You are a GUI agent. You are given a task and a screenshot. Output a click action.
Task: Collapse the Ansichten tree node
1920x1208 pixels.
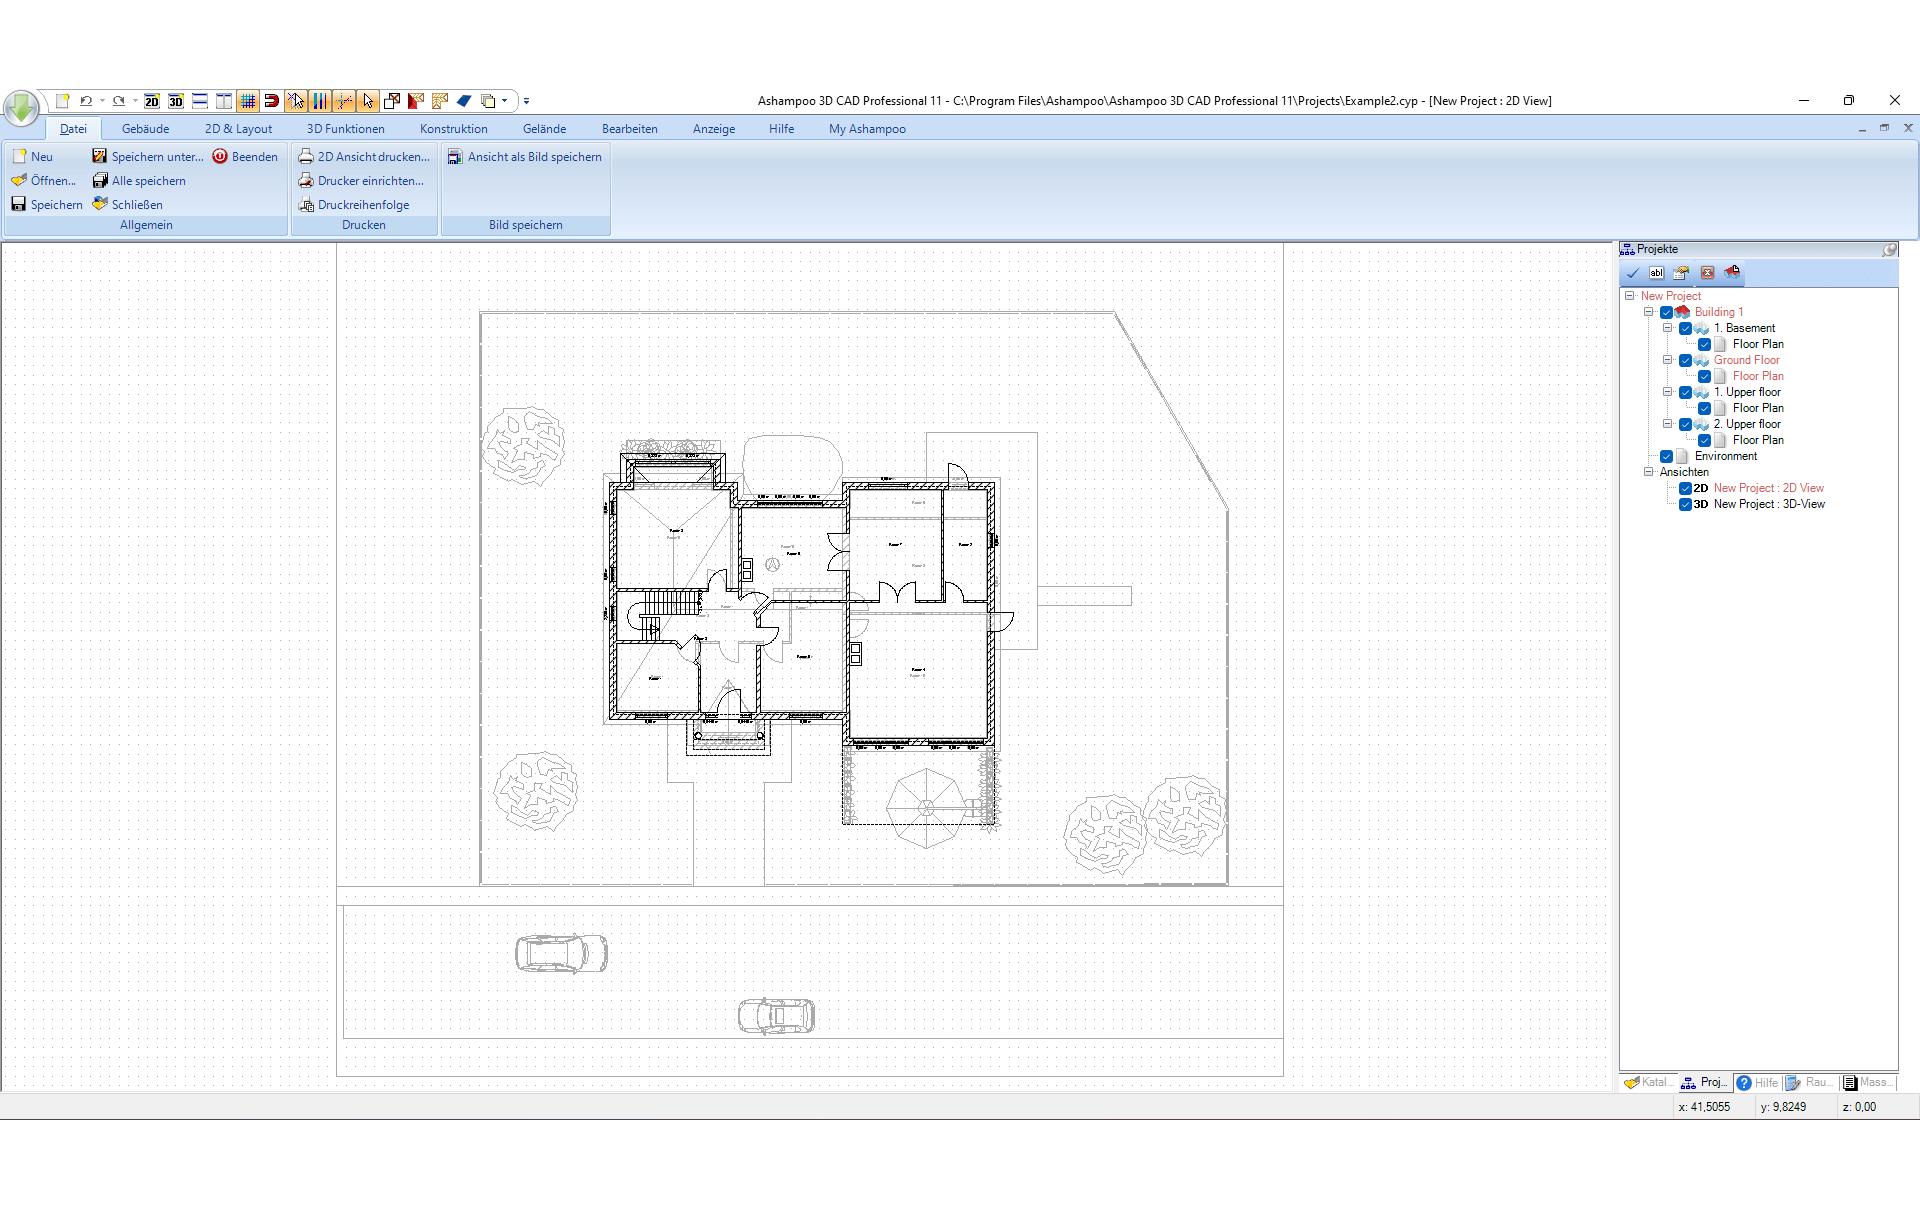tap(1649, 472)
